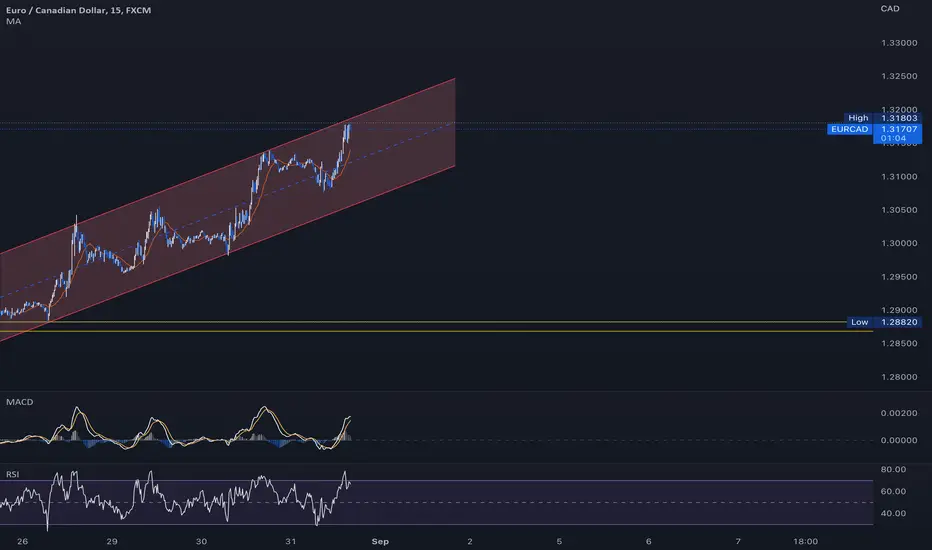Click the 01:04 candle countdown timer

pos(893,139)
